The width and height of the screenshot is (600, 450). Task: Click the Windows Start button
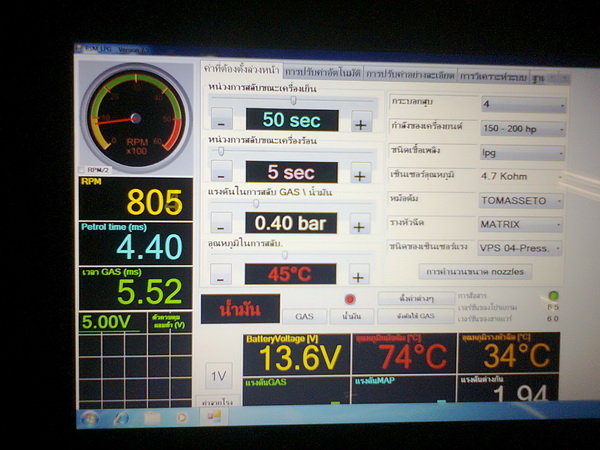tap(89, 417)
